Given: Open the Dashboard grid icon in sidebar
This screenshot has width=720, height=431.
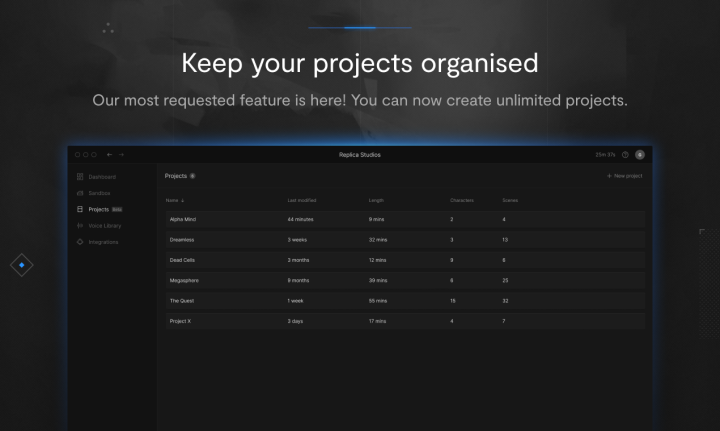Looking at the screenshot, I should [x=80, y=177].
